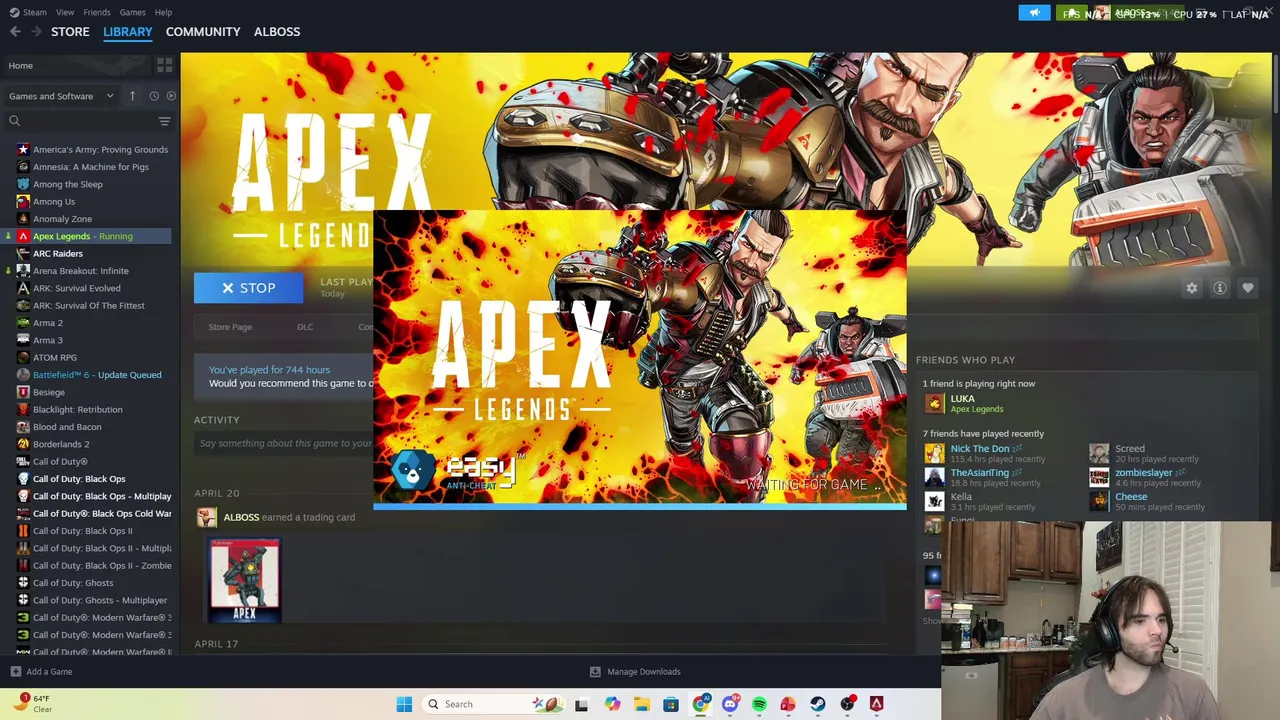Open game settings gear icon

[x=1191, y=288]
